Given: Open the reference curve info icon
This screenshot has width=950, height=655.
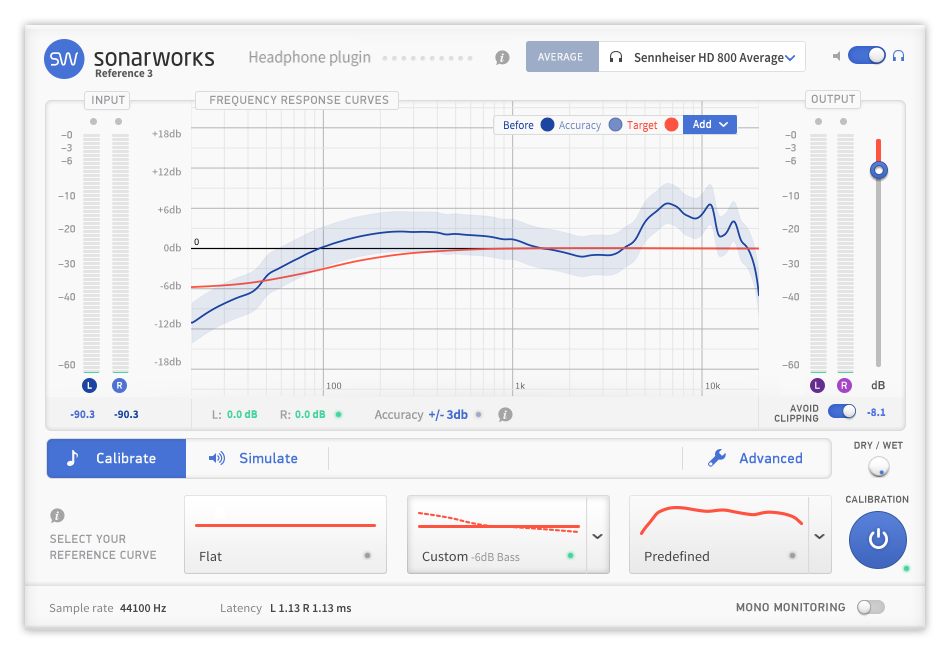Looking at the screenshot, I should [x=58, y=516].
